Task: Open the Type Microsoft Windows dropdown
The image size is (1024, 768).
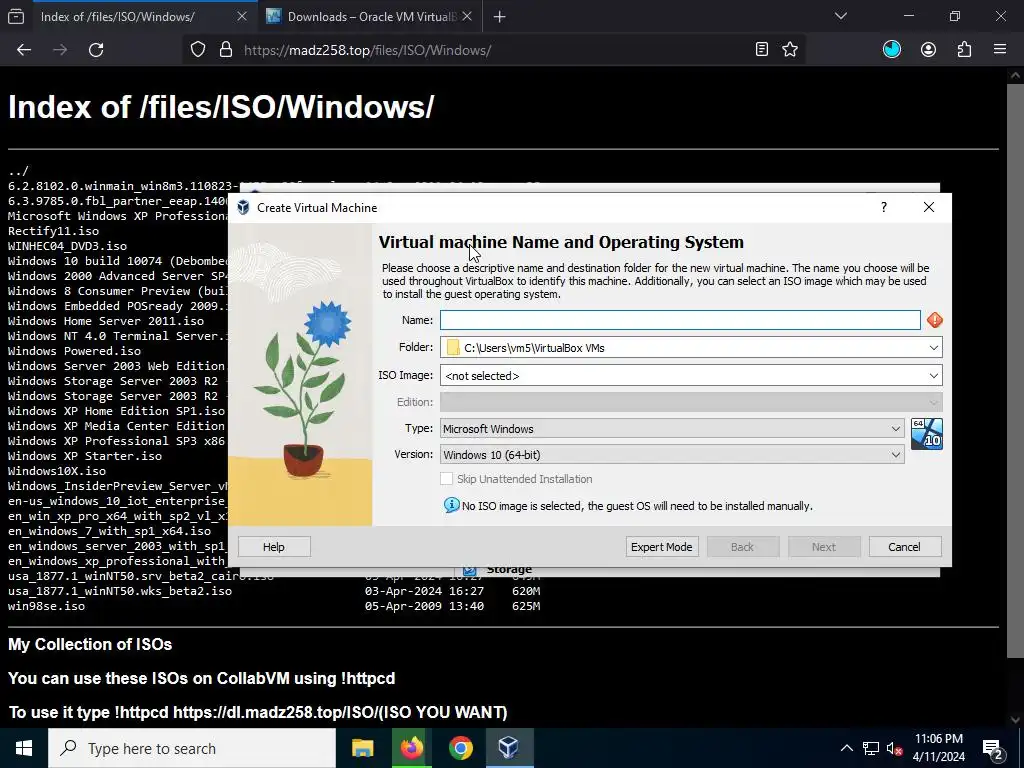Action: 672,428
